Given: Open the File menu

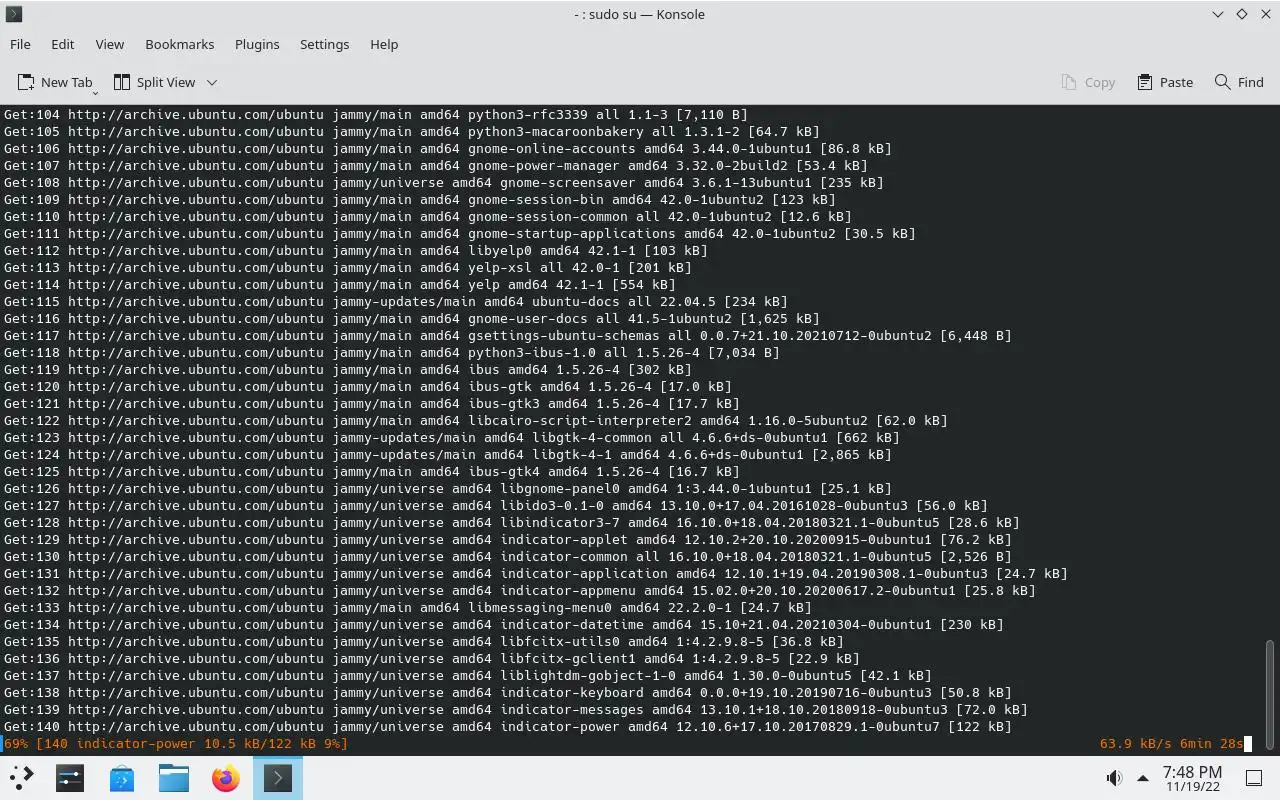Looking at the screenshot, I should [20, 44].
